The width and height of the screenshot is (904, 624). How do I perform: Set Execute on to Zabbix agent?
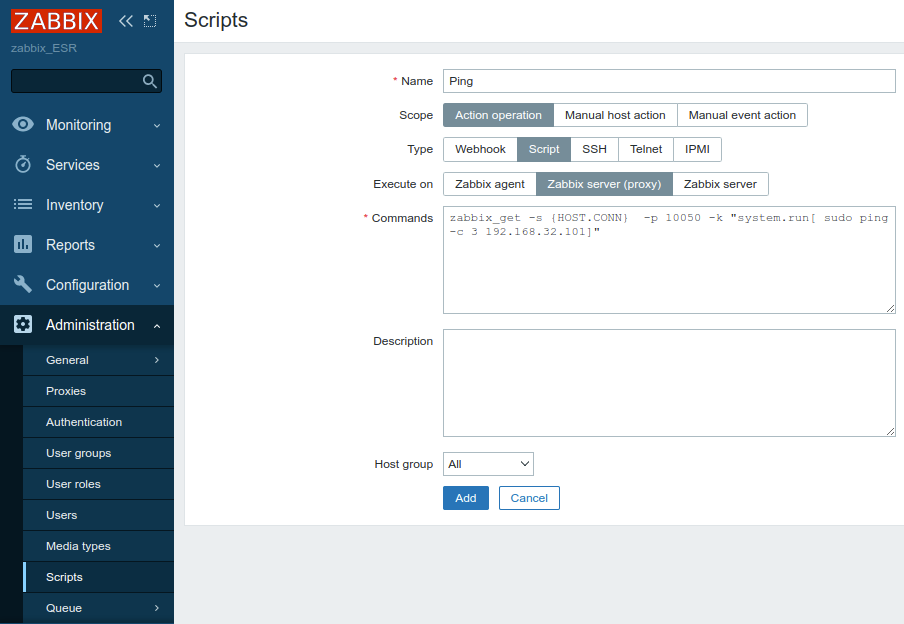489,184
